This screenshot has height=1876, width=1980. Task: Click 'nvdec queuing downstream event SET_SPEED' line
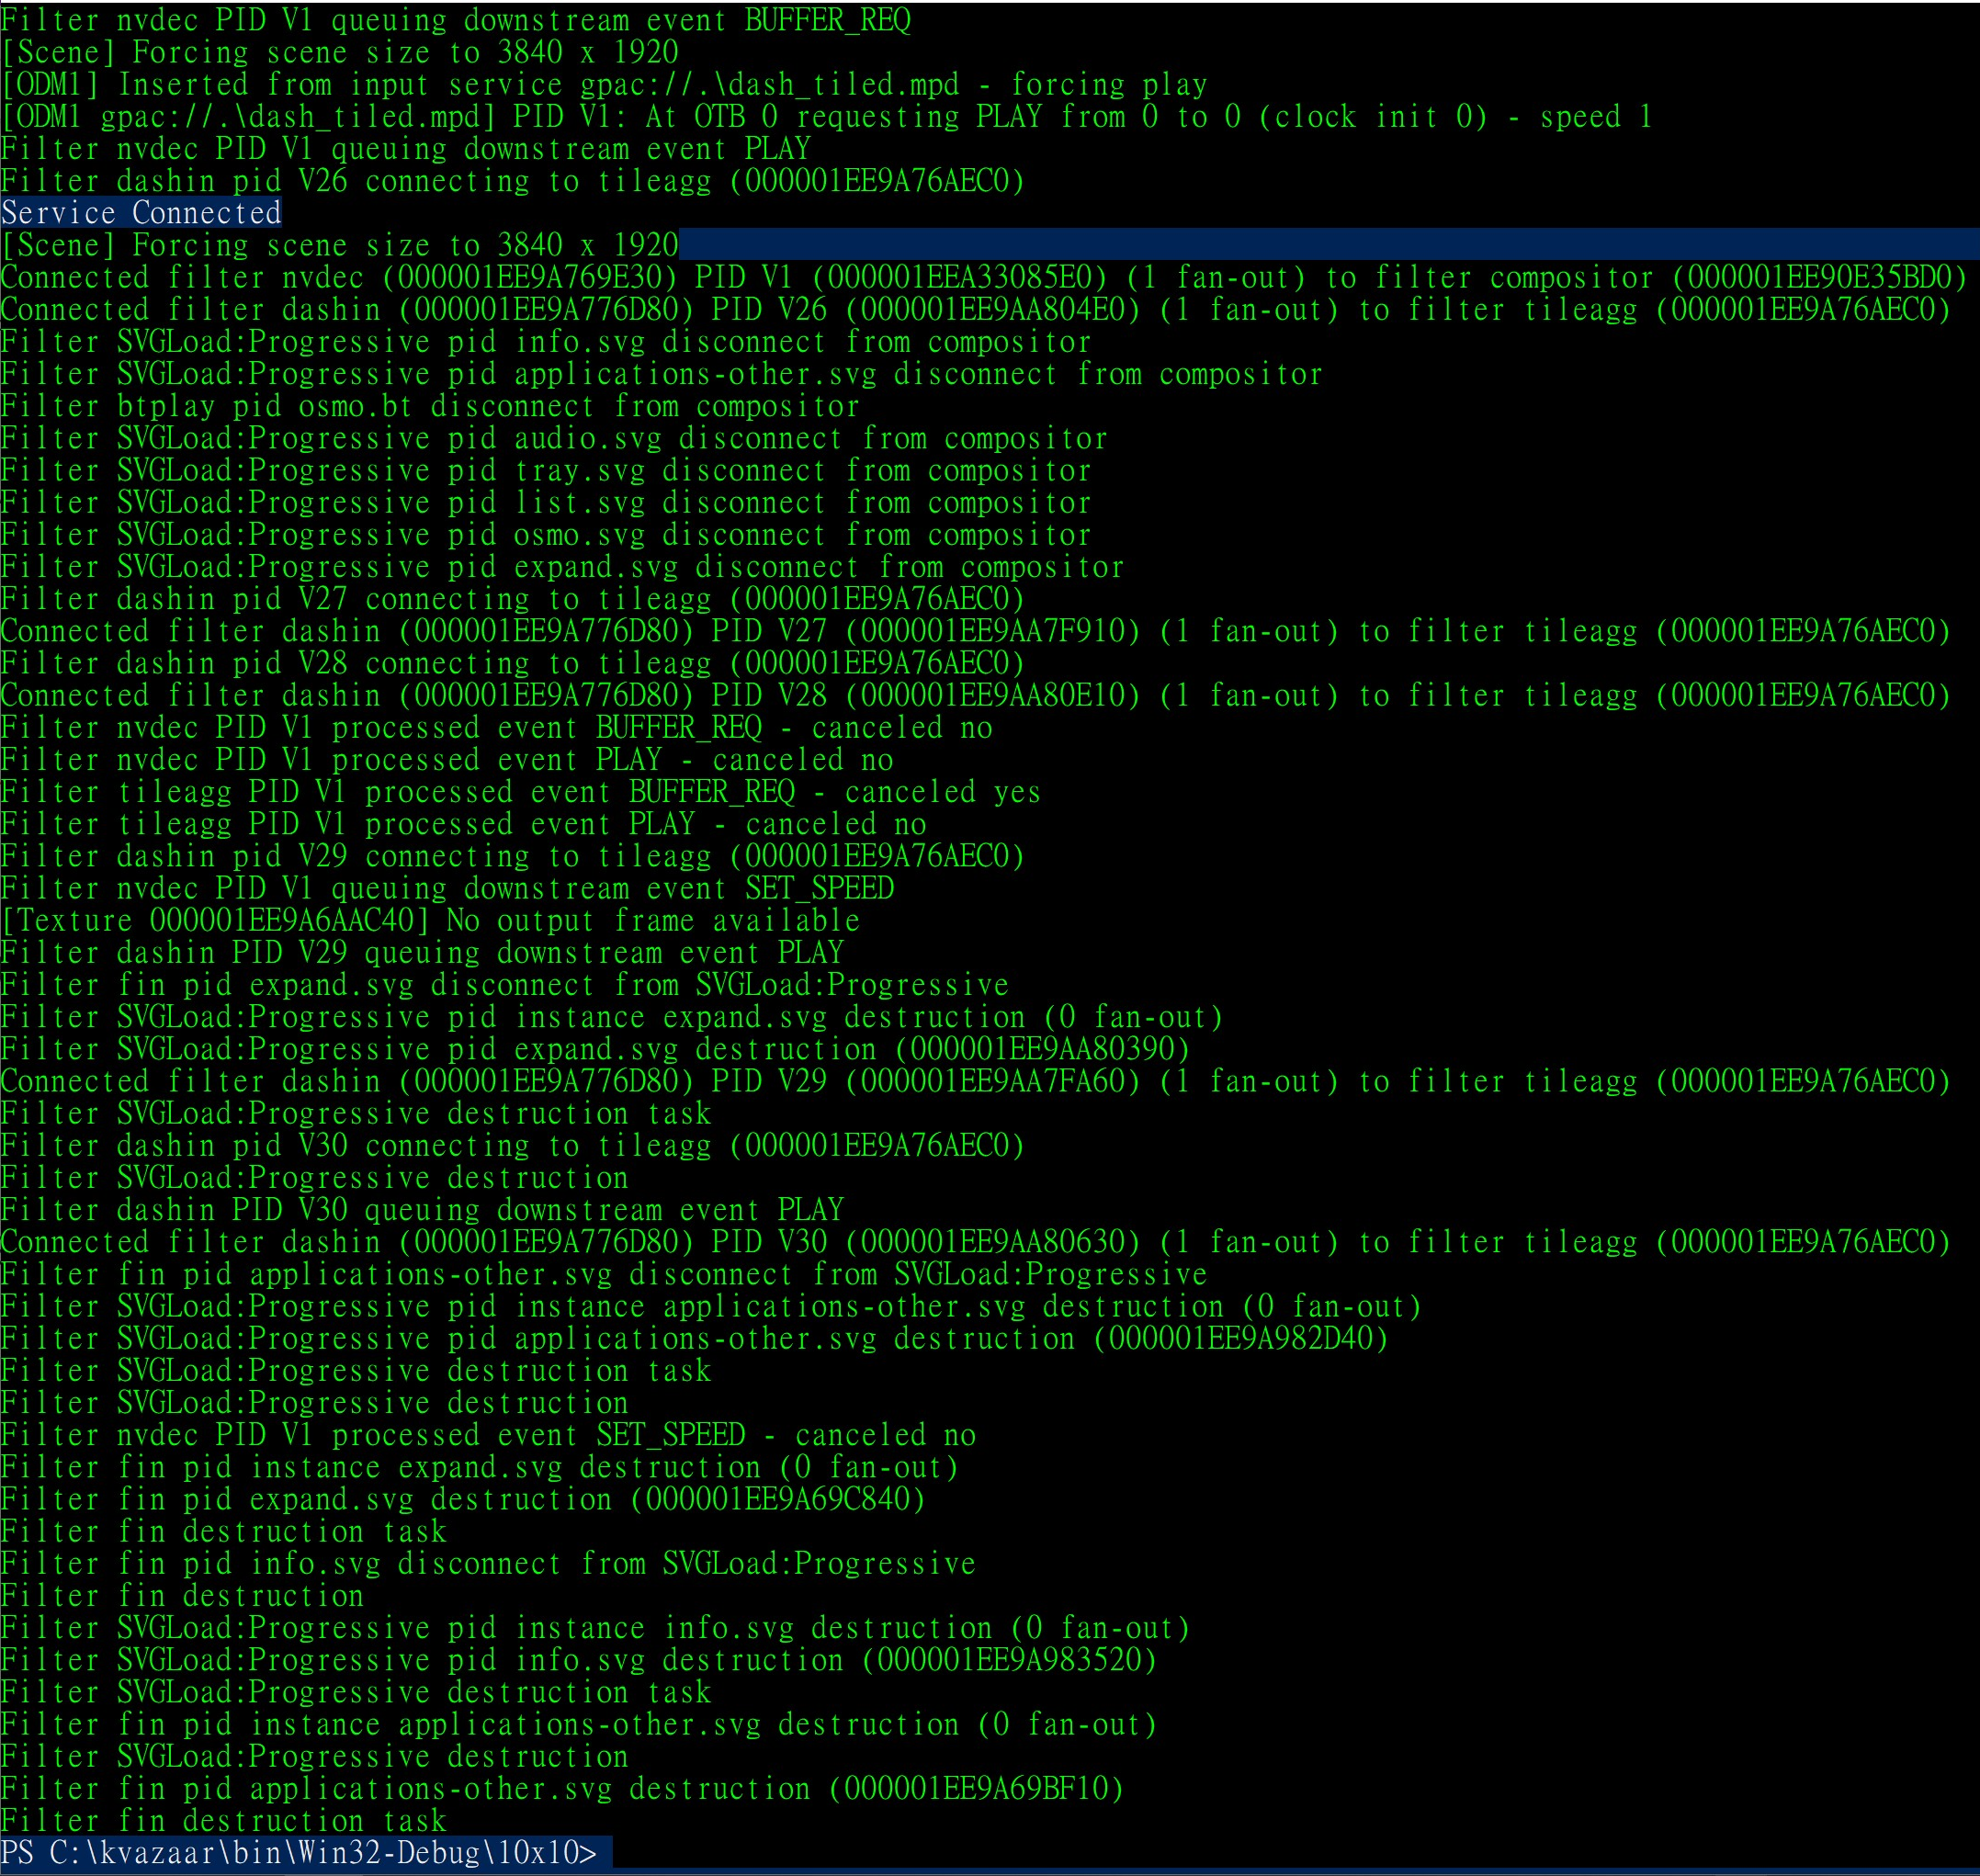447,888
